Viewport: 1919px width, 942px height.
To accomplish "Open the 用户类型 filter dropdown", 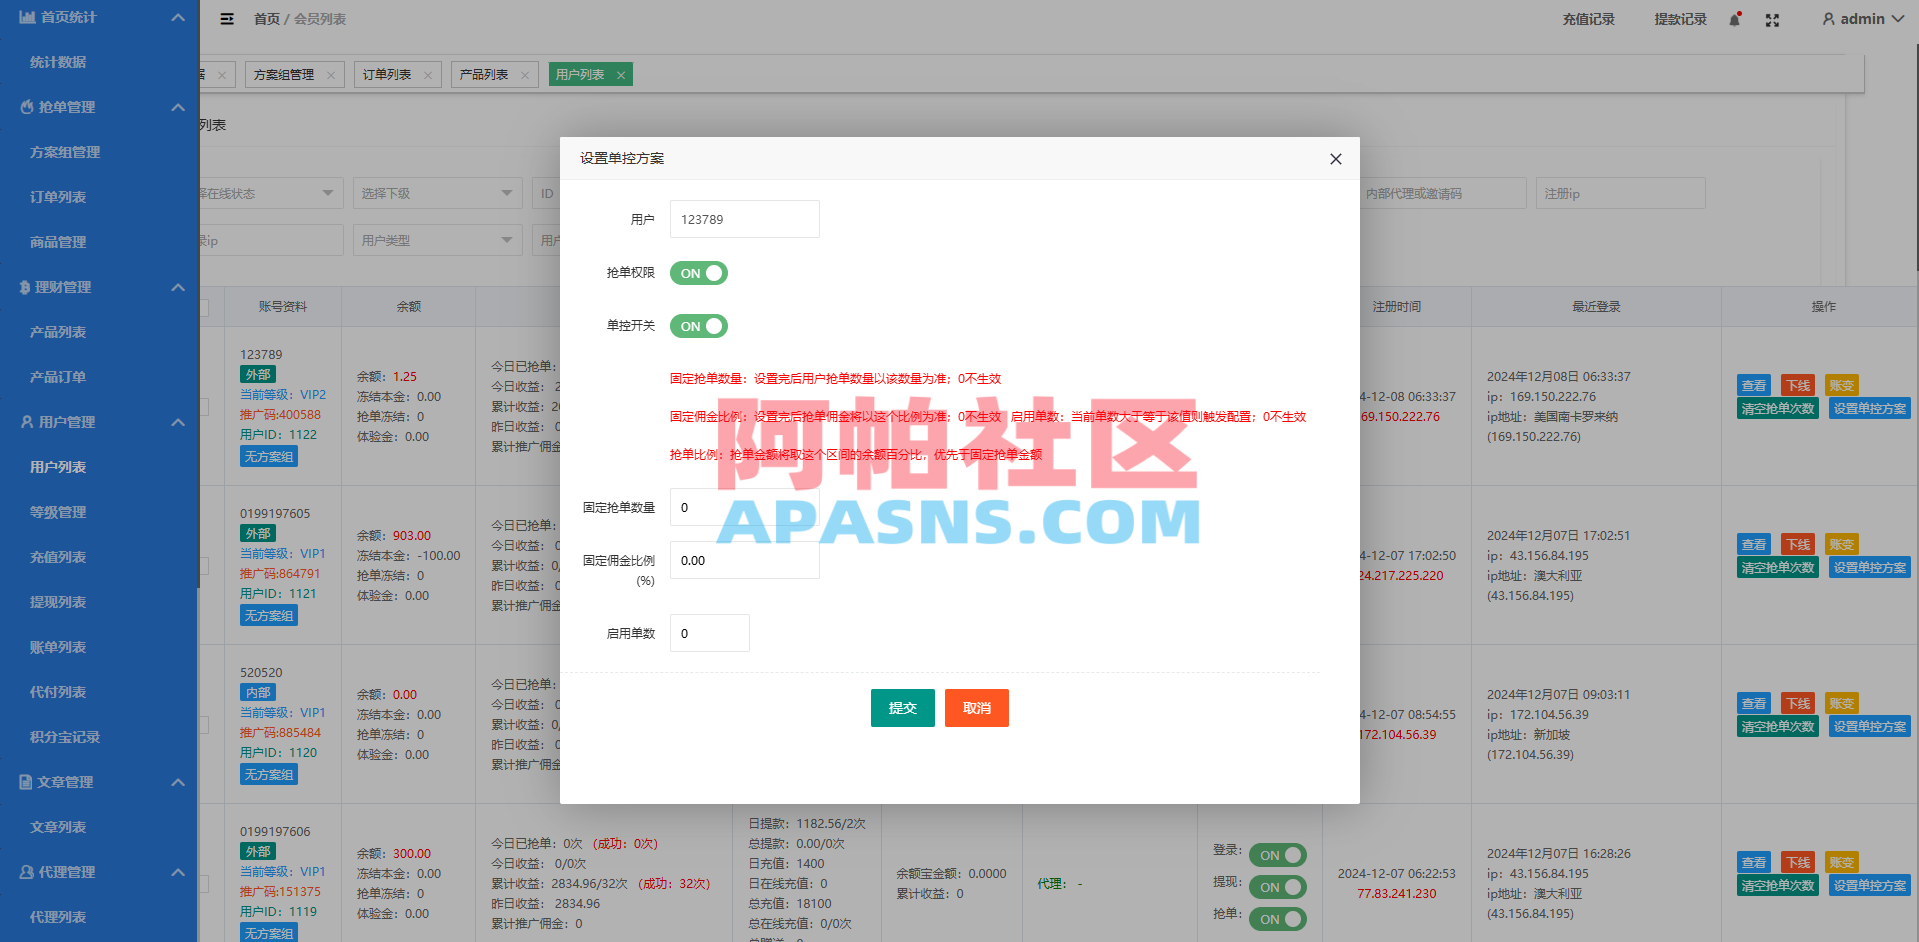I will [437, 239].
